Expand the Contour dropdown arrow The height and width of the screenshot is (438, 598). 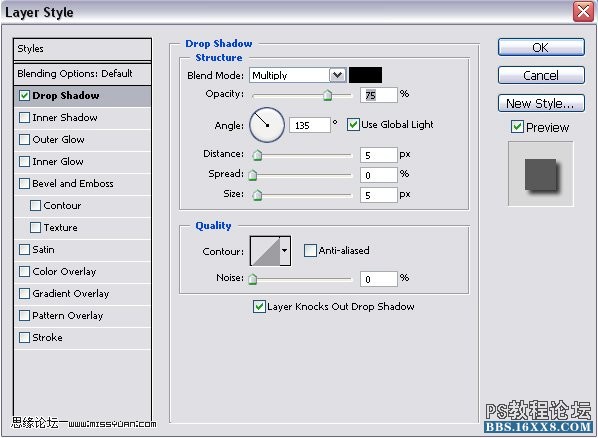click(285, 251)
